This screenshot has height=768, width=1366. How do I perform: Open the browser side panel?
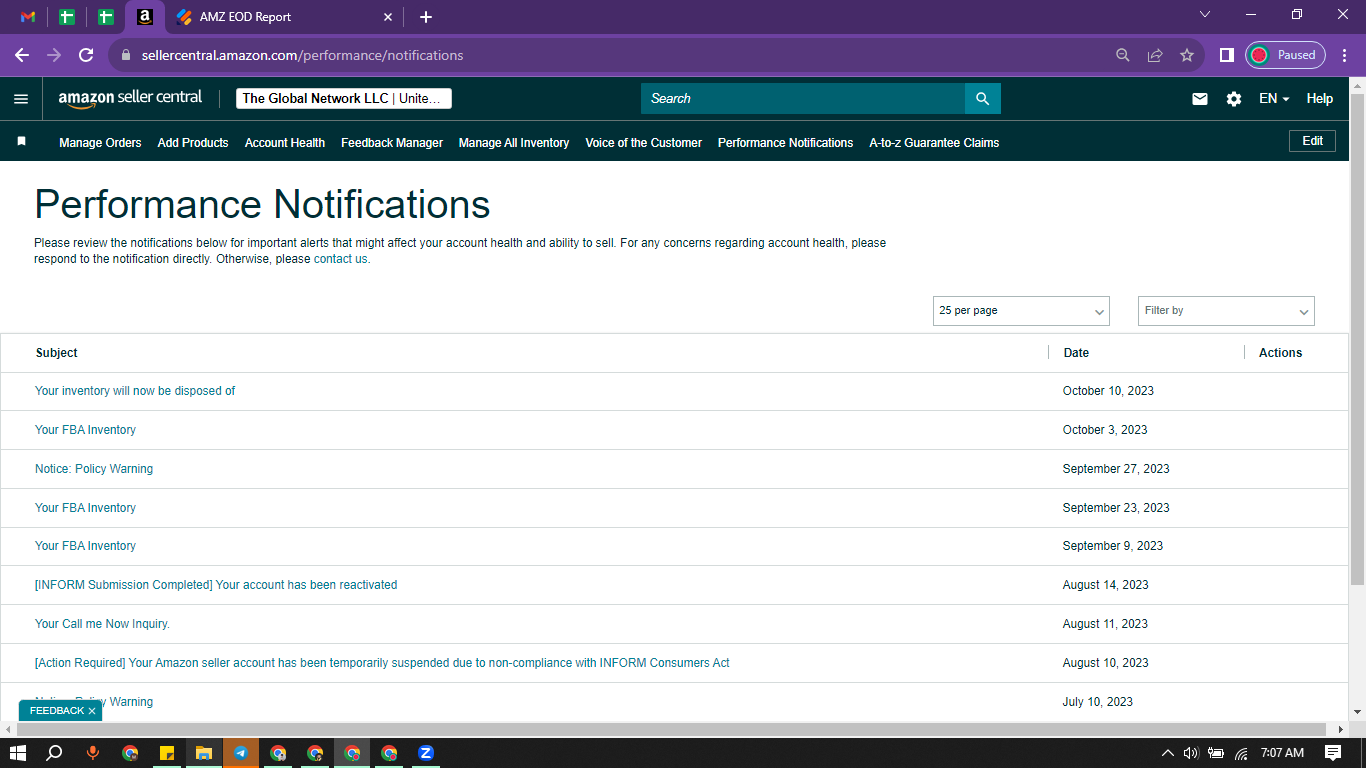click(x=1226, y=55)
